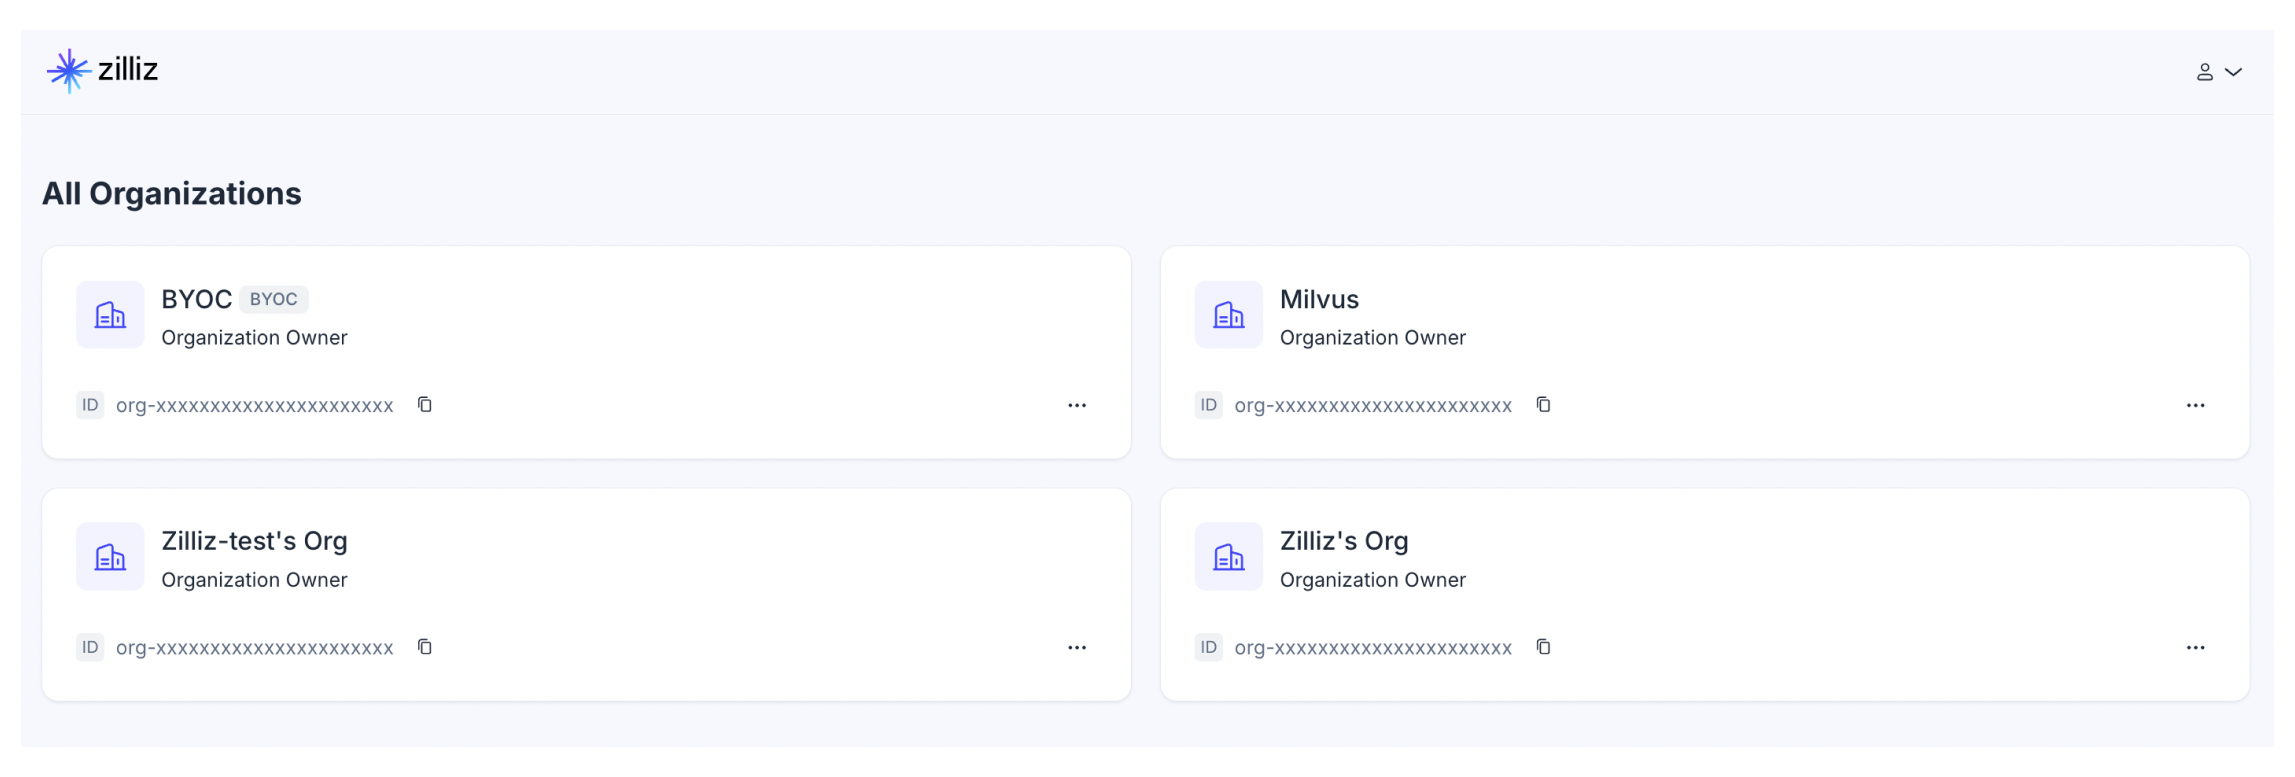This screenshot has width=2295, height=777.
Task: Open the Milvus organization
Action: (x=1318, y=298)
